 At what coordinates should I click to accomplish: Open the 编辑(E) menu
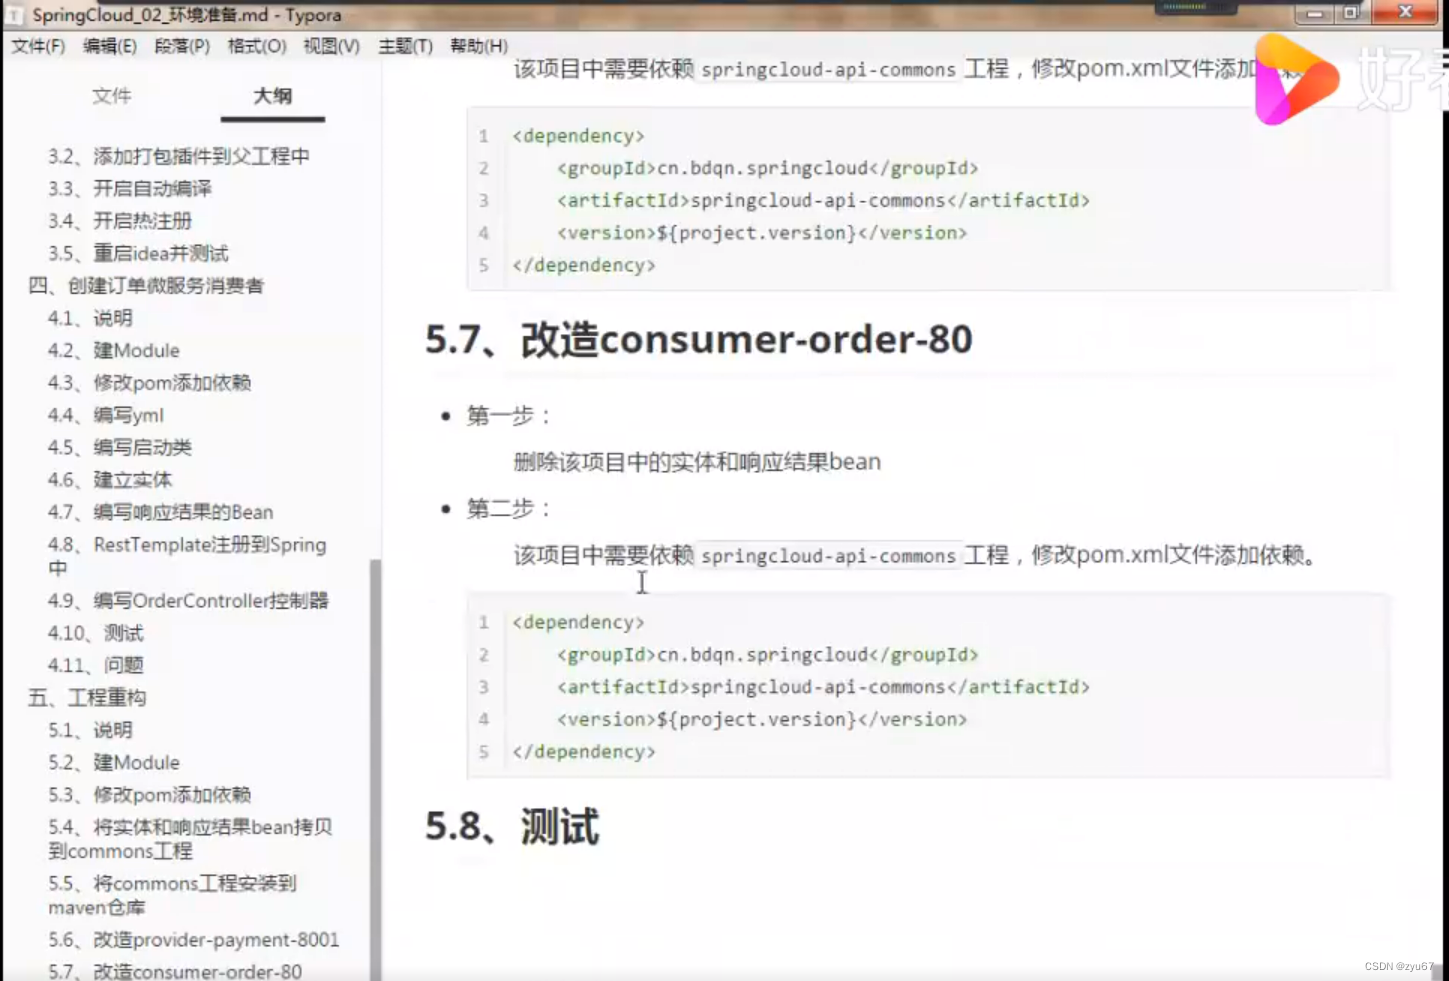110,46
